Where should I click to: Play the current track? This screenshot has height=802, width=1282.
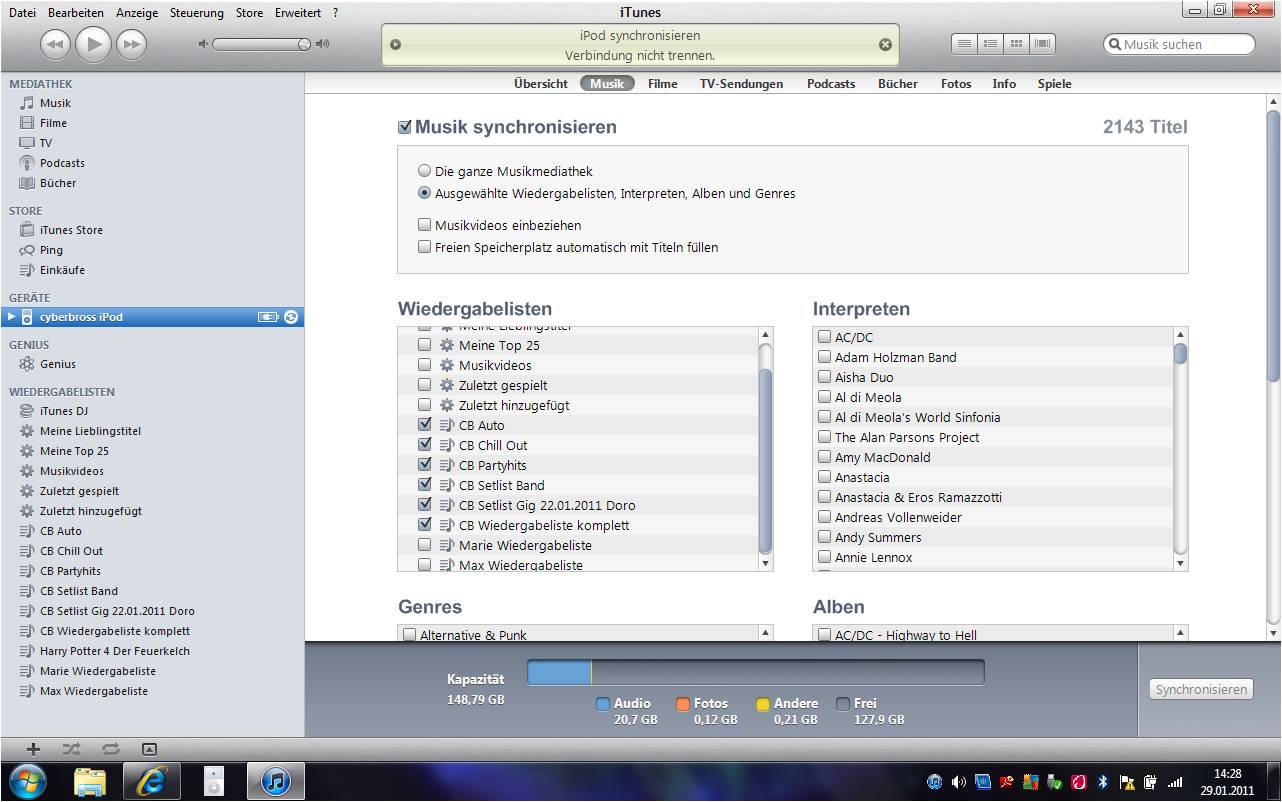tap(93, 44)
